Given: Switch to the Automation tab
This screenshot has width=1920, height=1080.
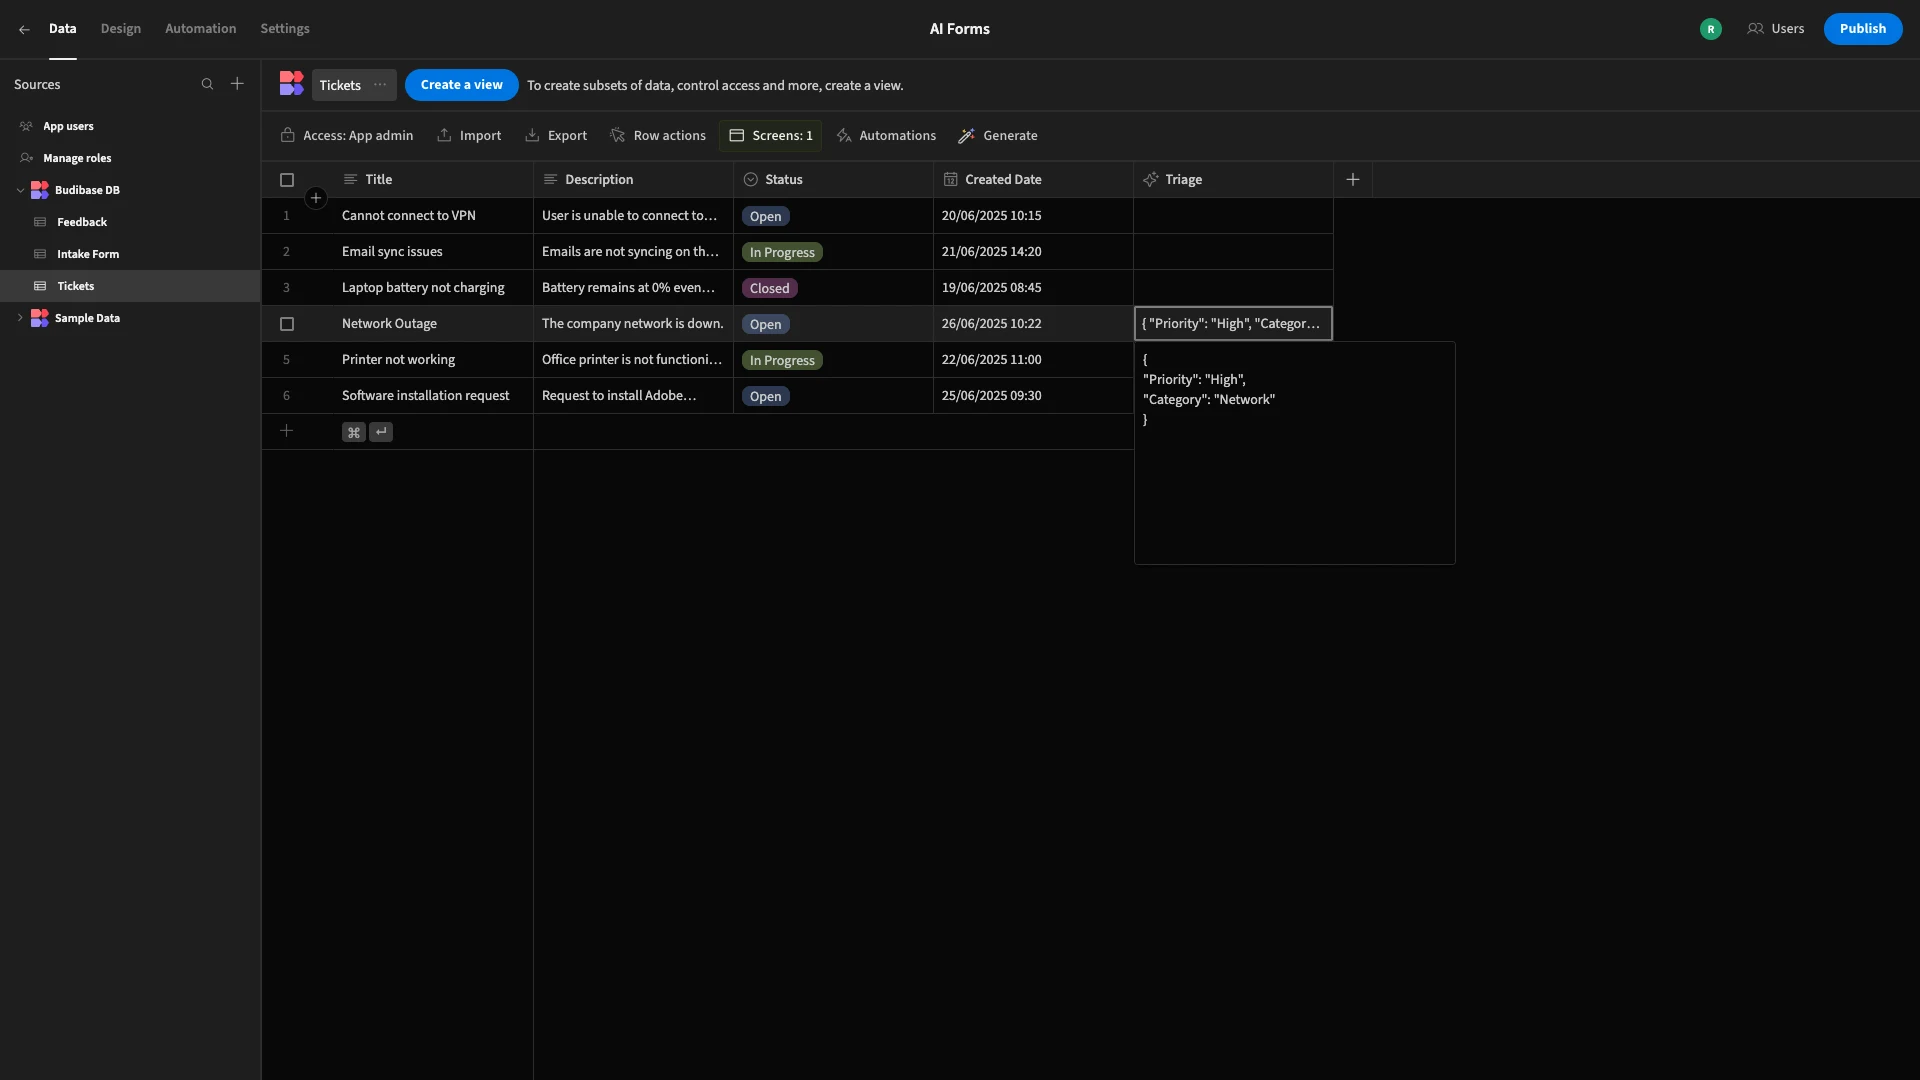Looking at the screenshot, I should (201, 29).
